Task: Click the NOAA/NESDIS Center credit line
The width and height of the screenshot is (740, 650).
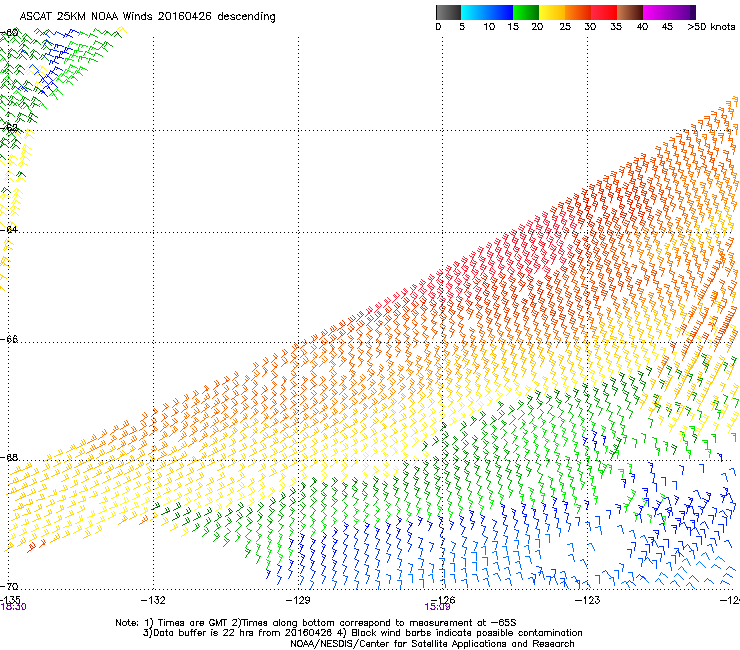Action: click(432, 644)
